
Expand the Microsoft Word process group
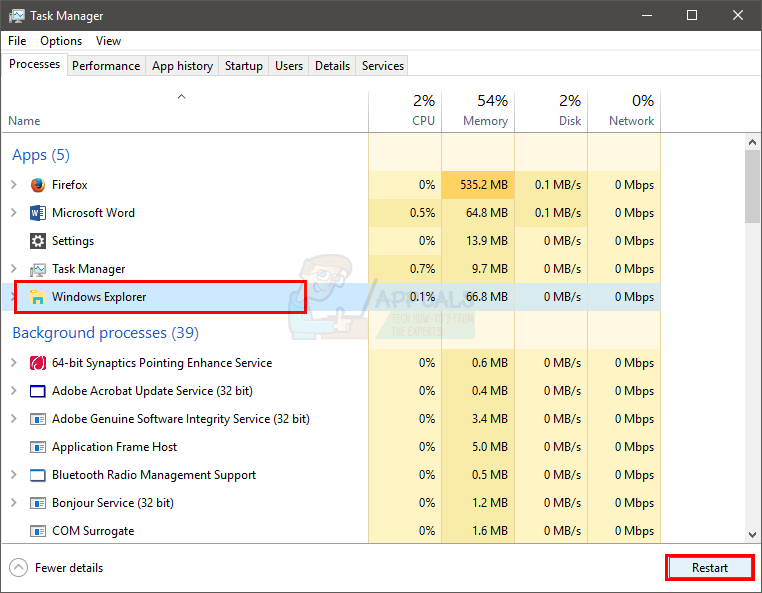(x=13, y=213)
